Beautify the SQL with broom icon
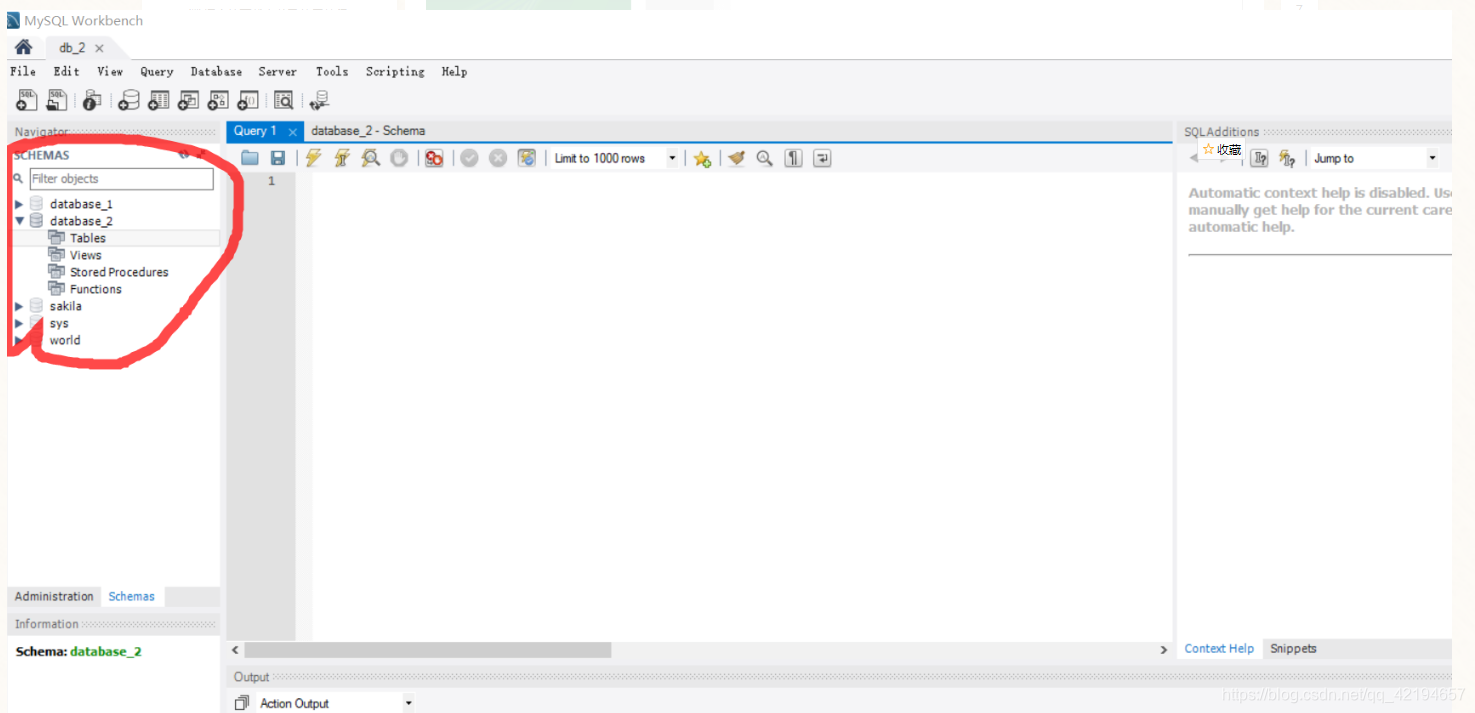Image resolution: width=1475 pixels, height=713 pixels. point(737,158)
